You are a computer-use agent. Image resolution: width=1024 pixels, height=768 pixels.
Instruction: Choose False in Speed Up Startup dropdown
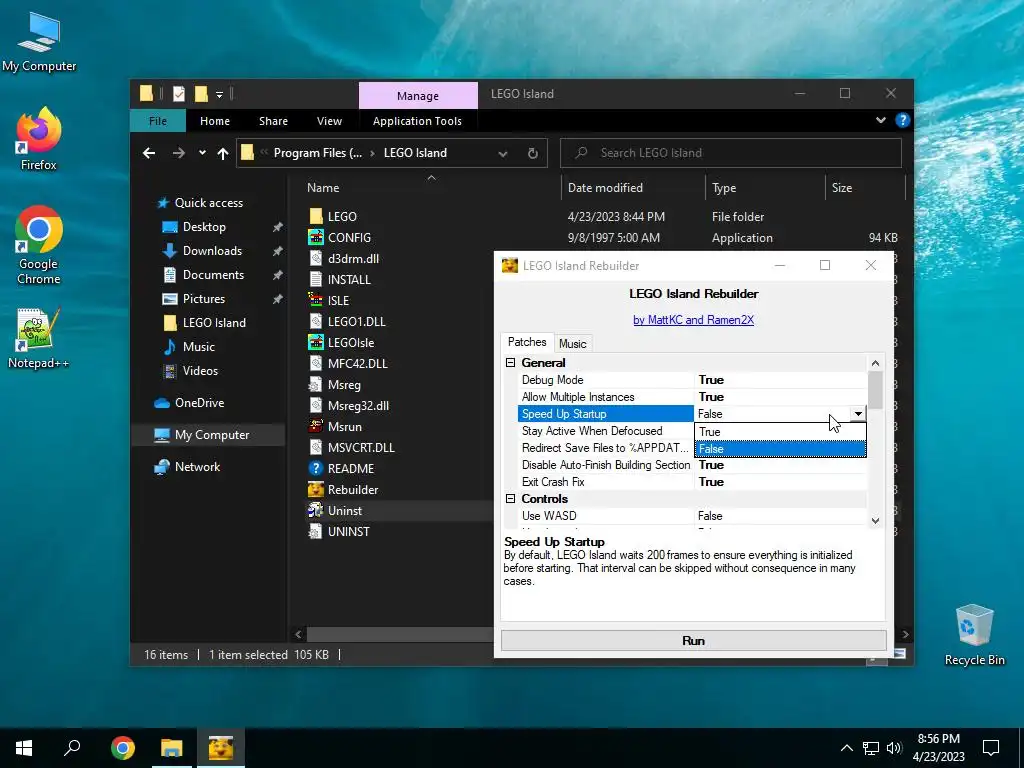[x=780, y=449]
